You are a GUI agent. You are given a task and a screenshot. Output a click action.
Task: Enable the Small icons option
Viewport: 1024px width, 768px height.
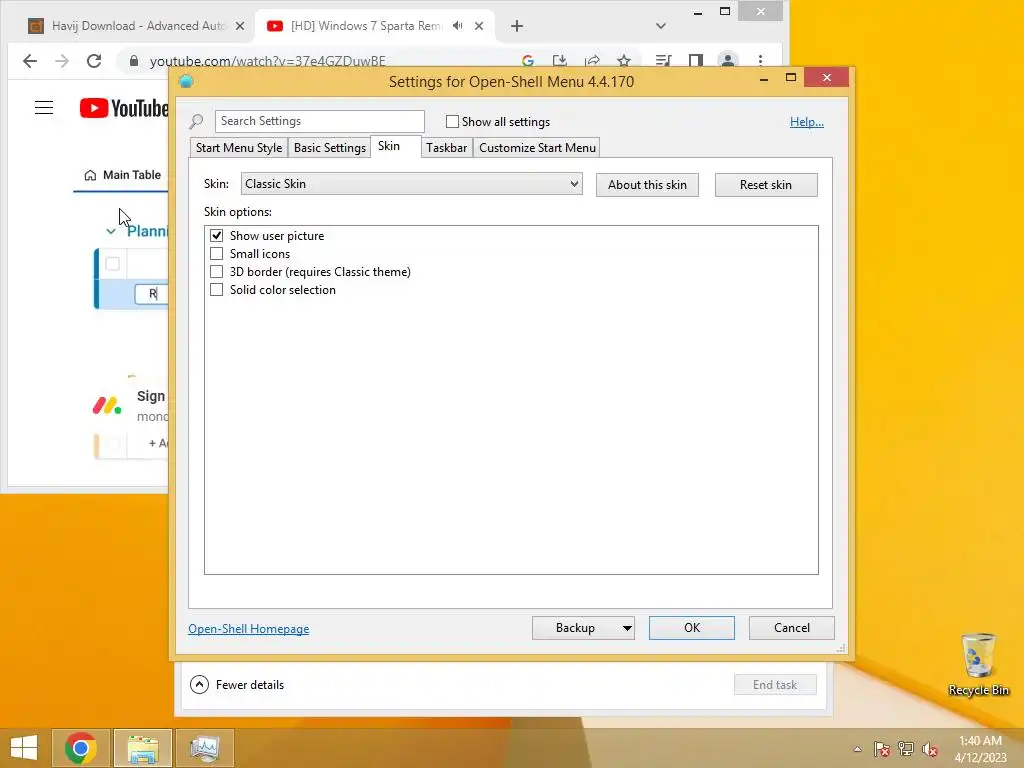pos(216,253)
